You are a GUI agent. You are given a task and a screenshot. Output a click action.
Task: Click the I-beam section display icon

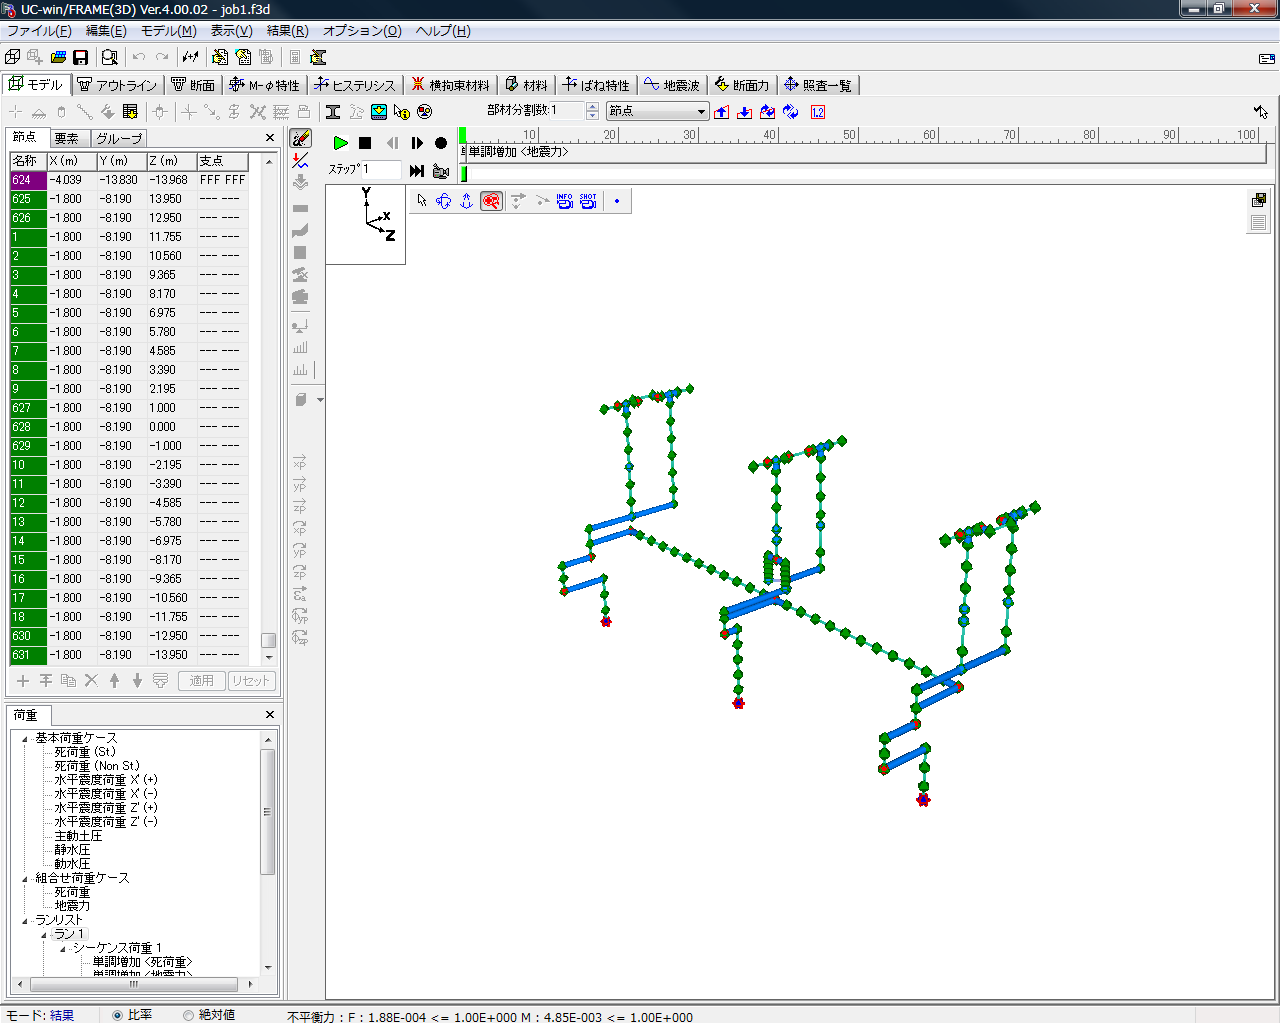(333, 112)
